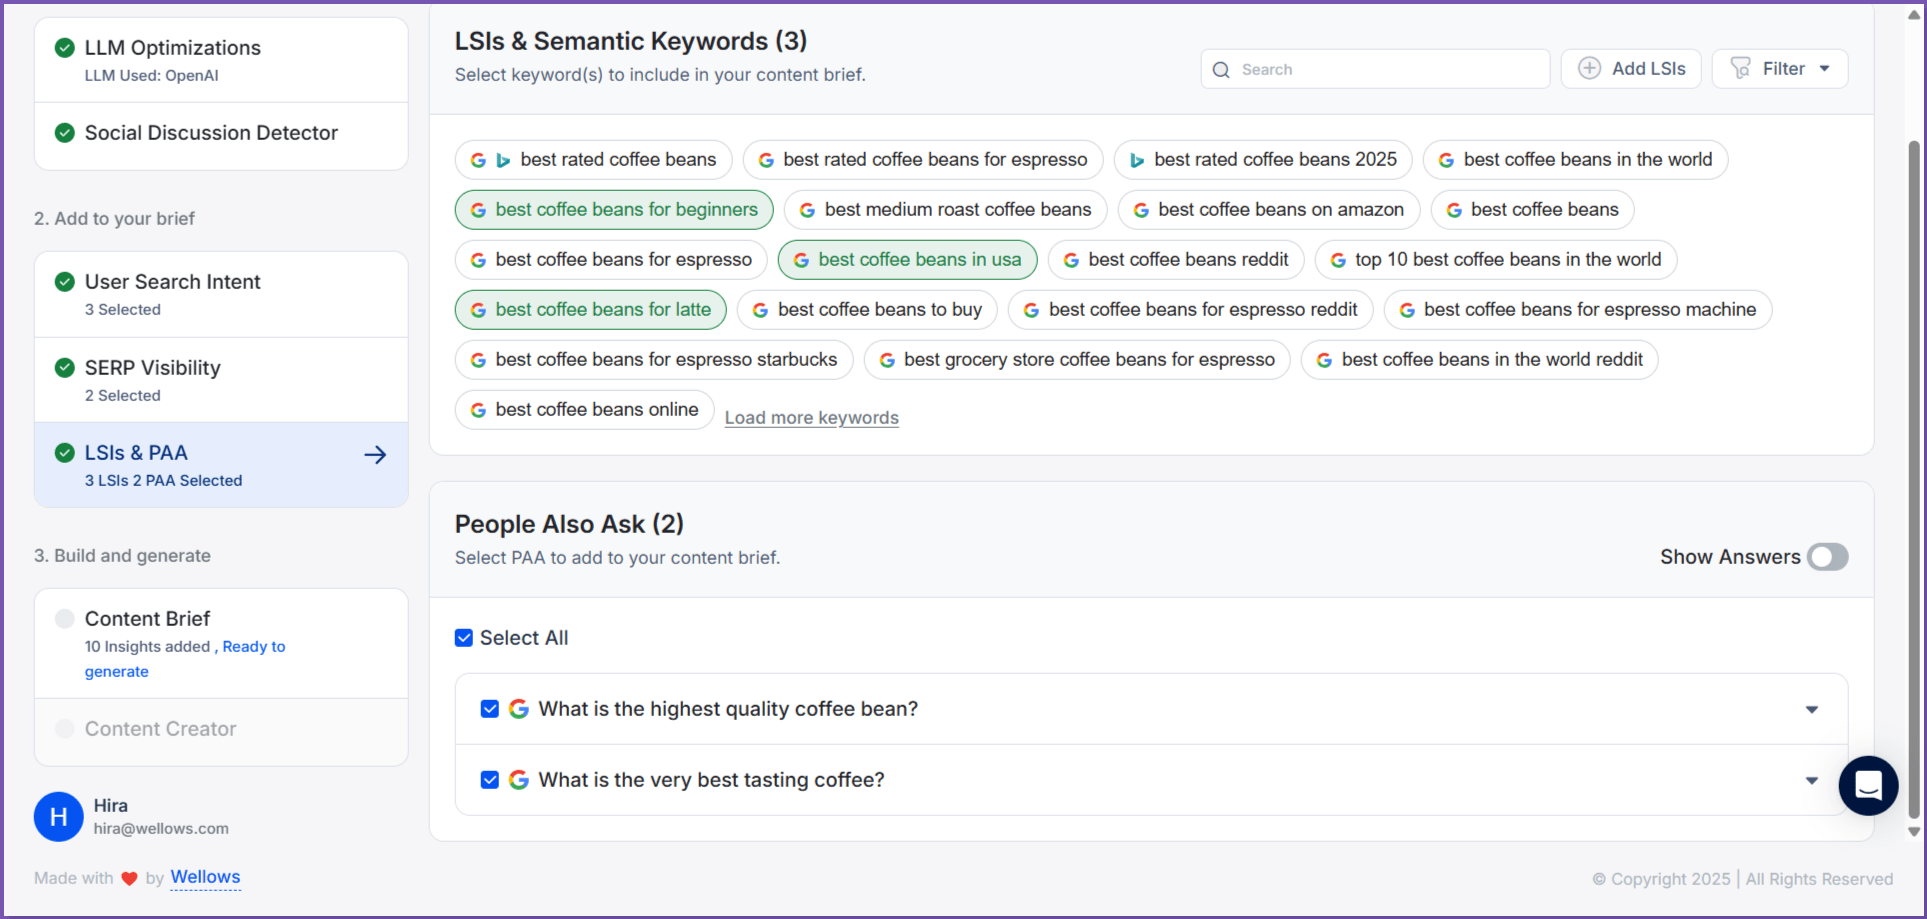Uncheck the Select All checkbox
Screen dimensions: 1927x919
point(464,638)
